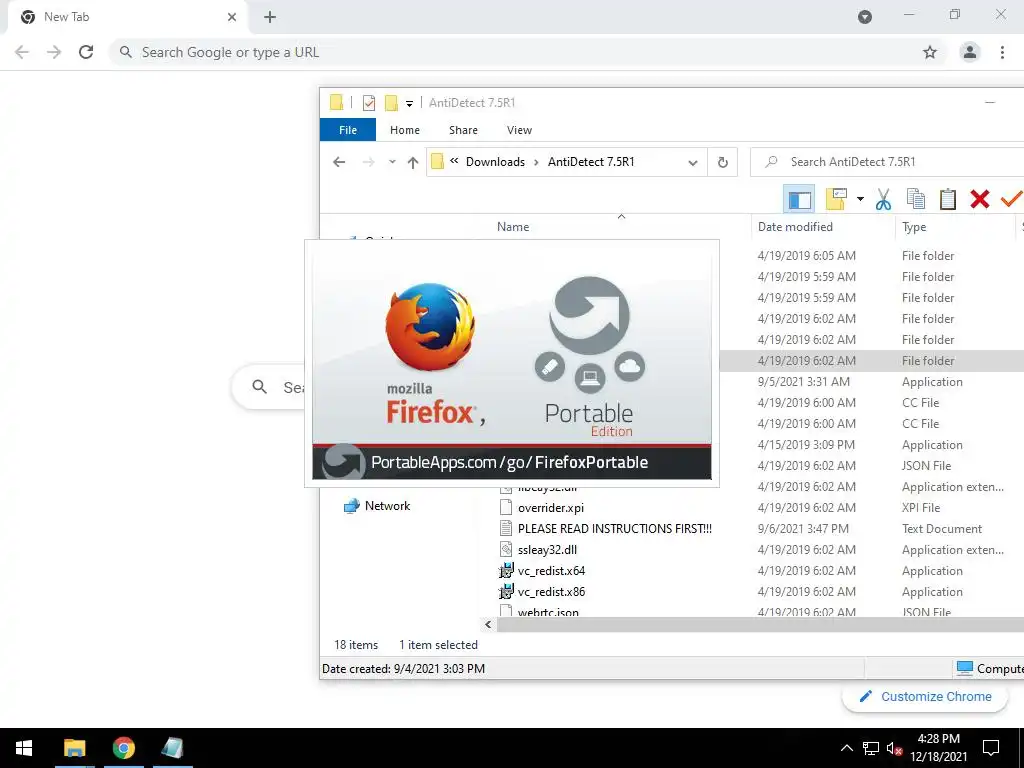1024x768 pixels.
Task: Show hidden system tray icons
Action: (x=846, y=748)
